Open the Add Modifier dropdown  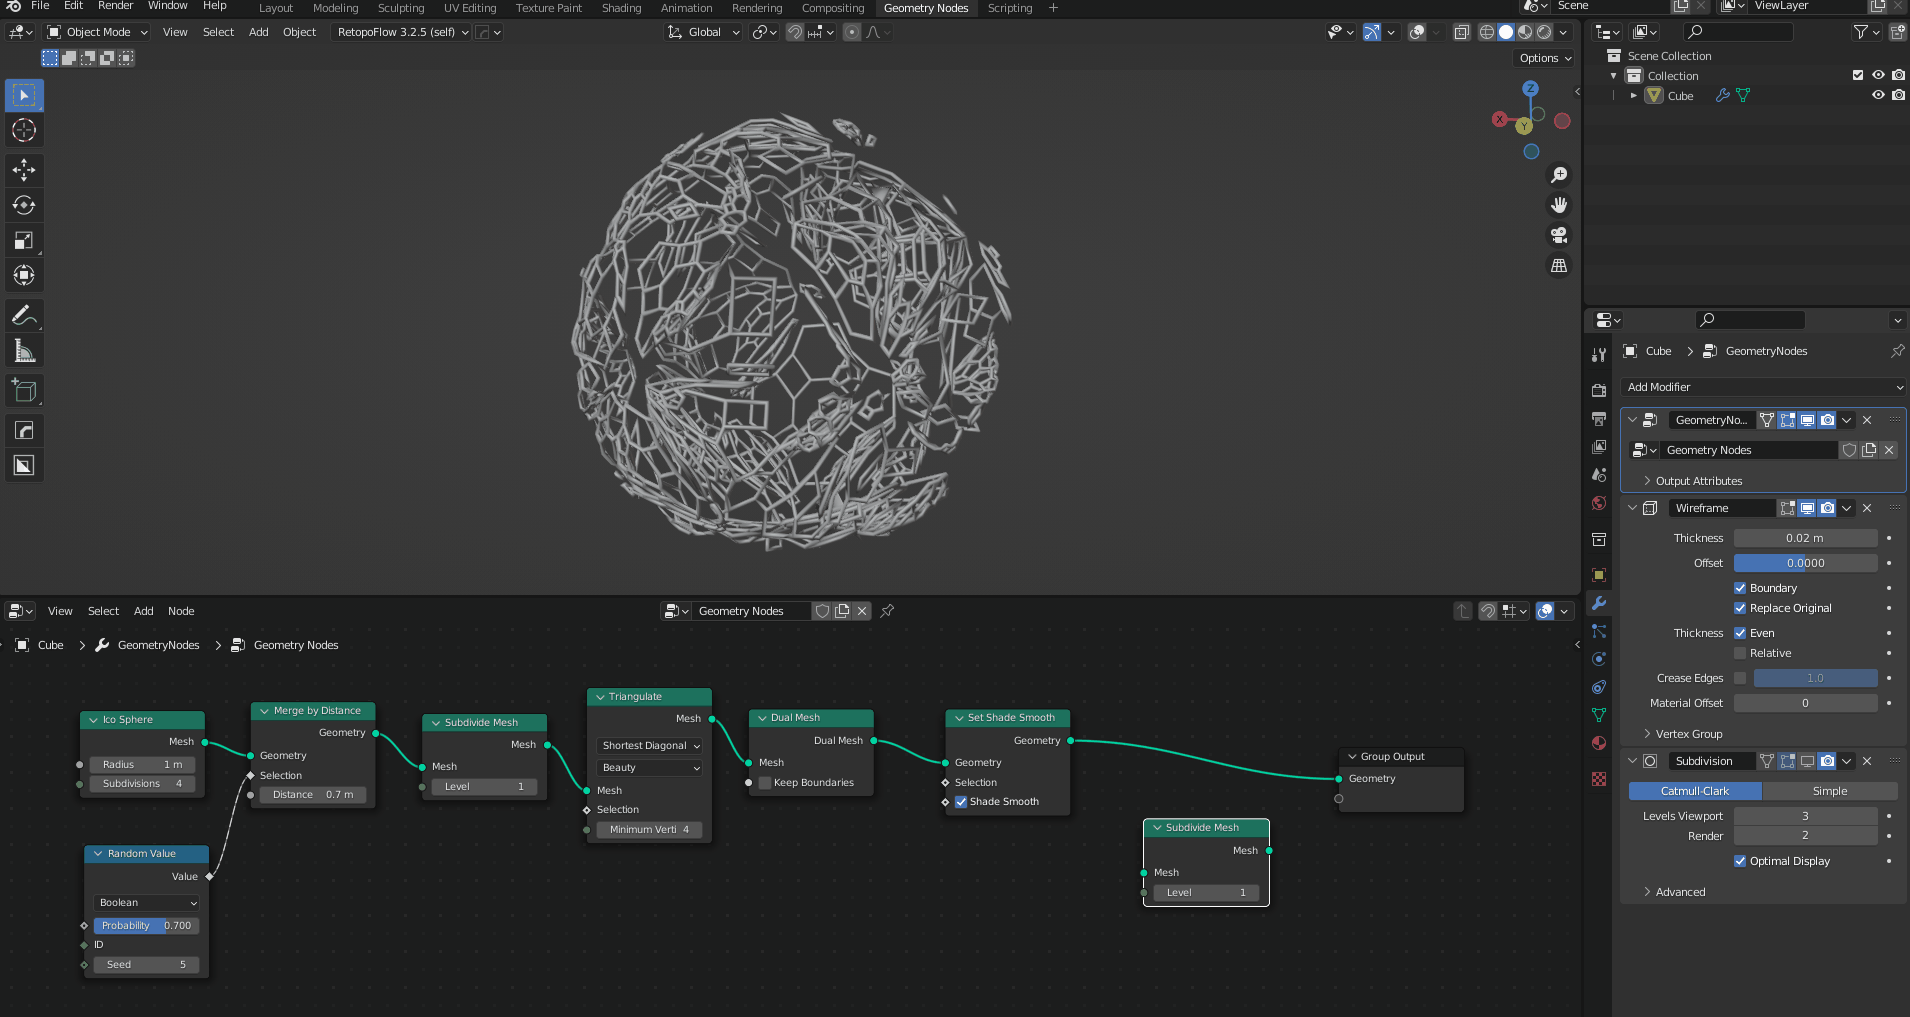(1762, 387)
